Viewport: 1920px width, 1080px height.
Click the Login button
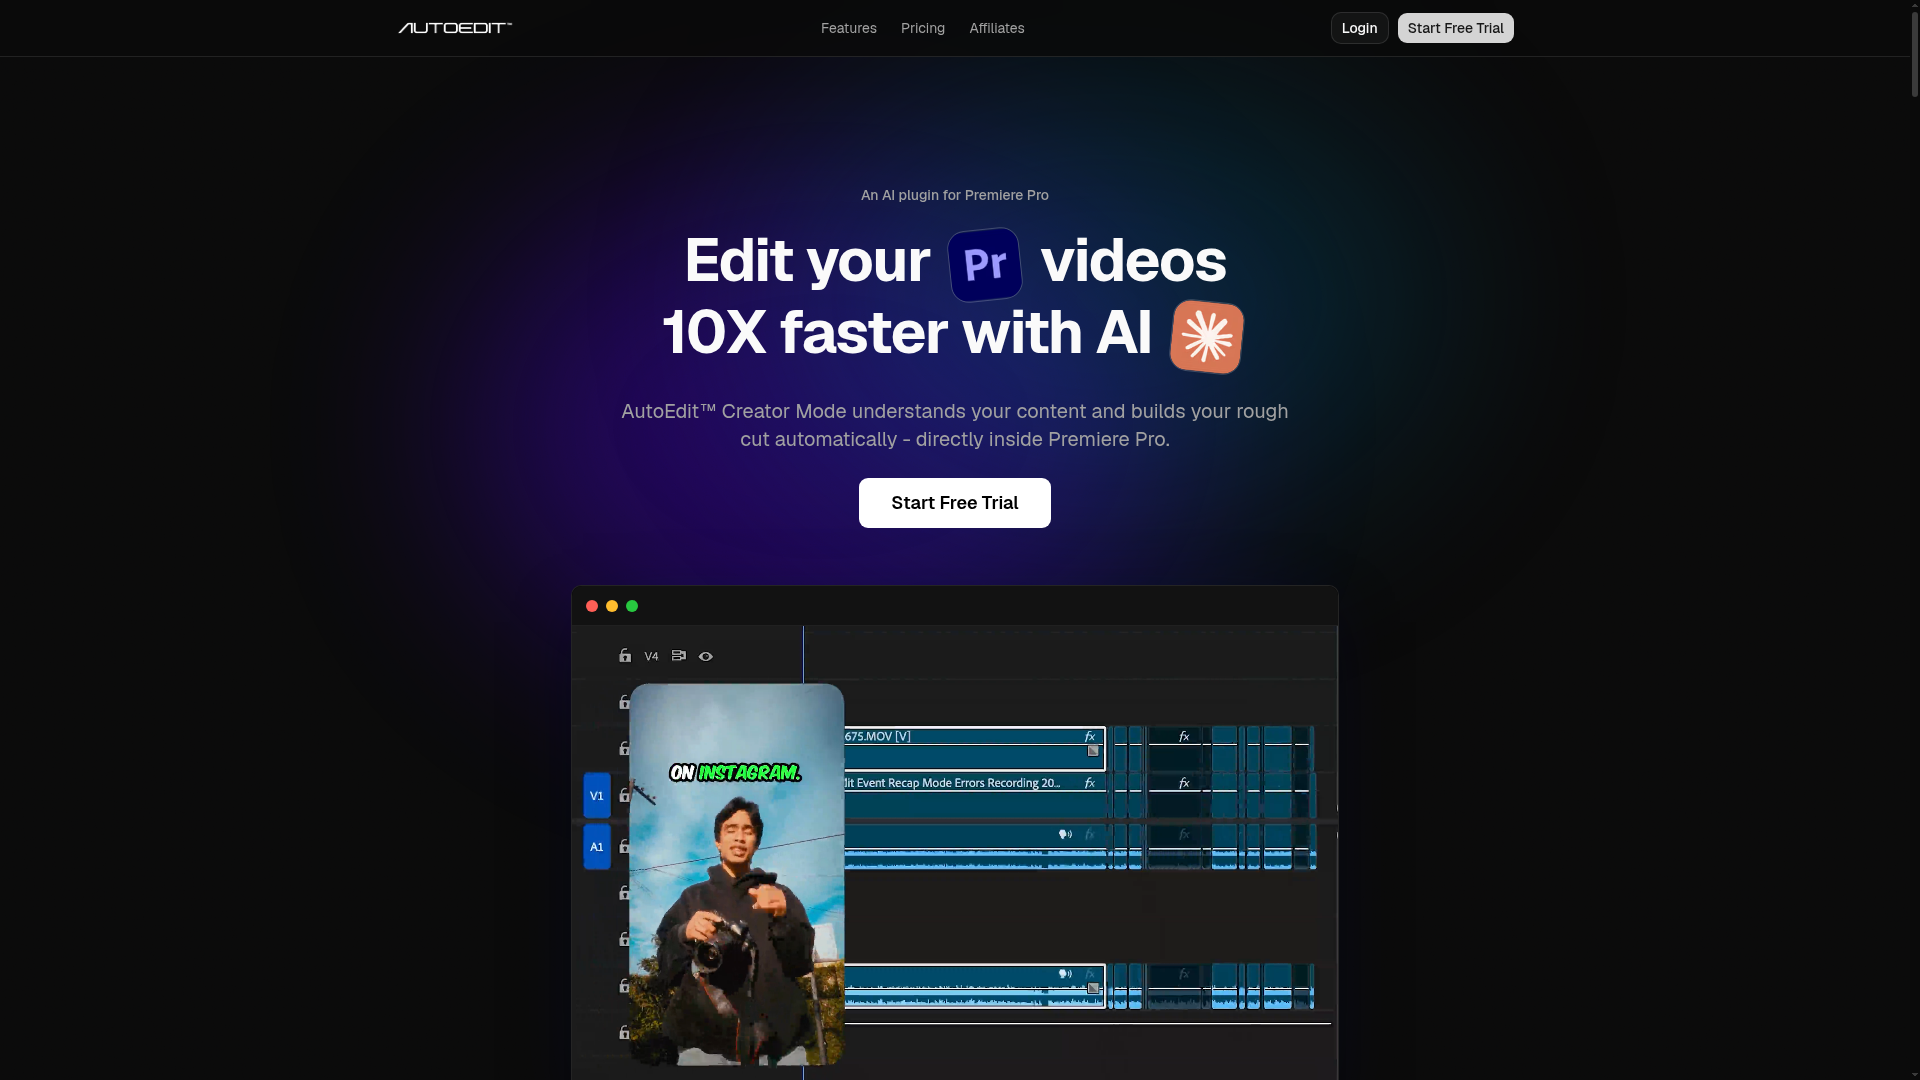pyautogui.click(x=1359, y=28)
